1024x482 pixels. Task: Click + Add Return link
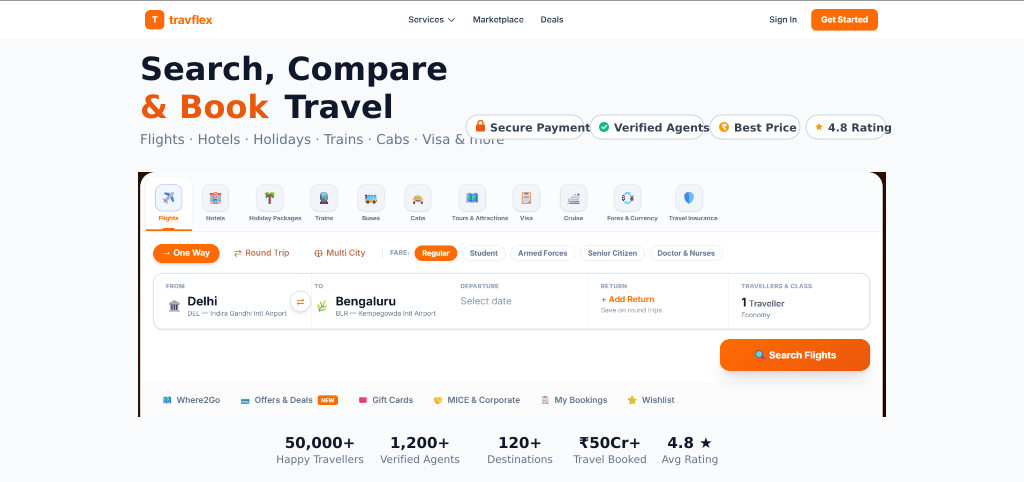628,299
